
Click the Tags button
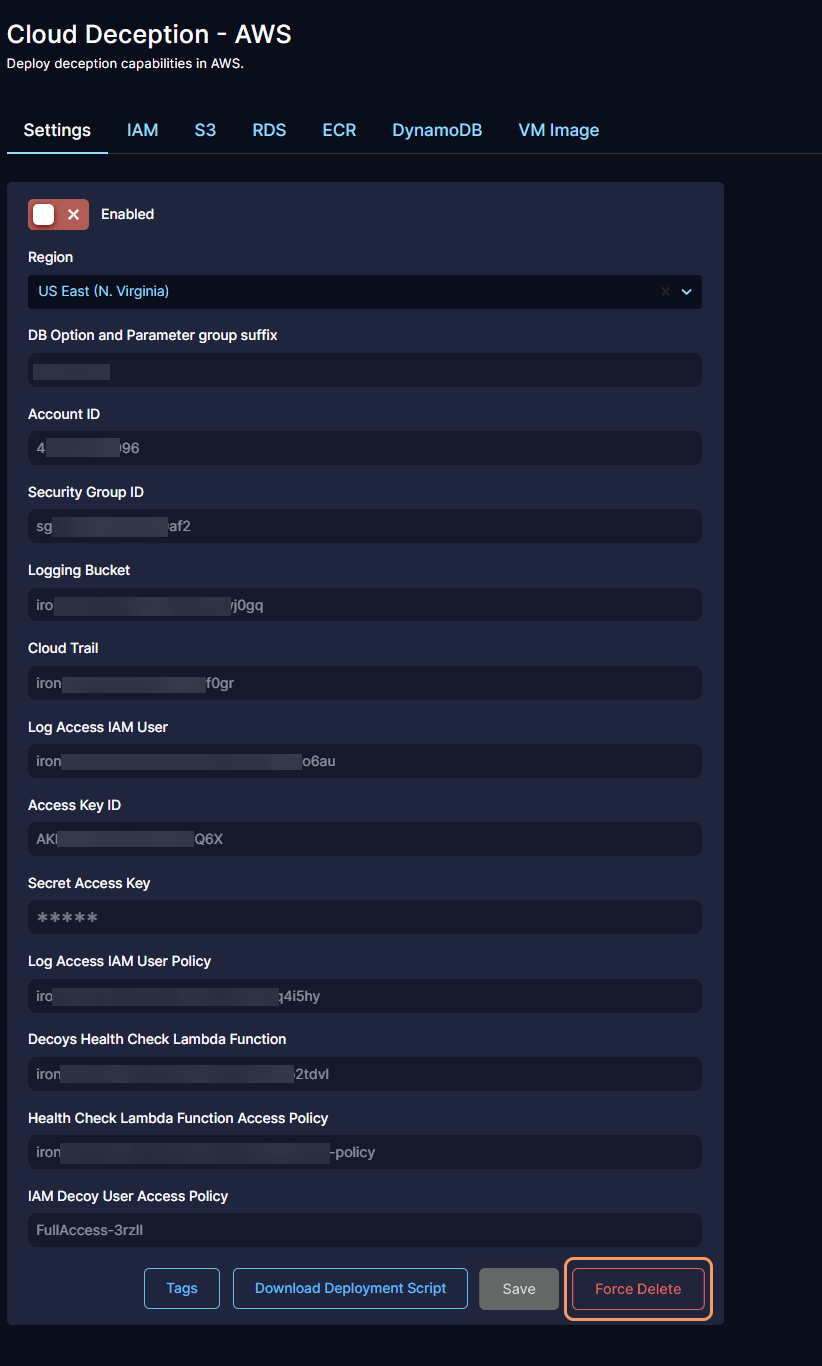(x=182, y=1288)
